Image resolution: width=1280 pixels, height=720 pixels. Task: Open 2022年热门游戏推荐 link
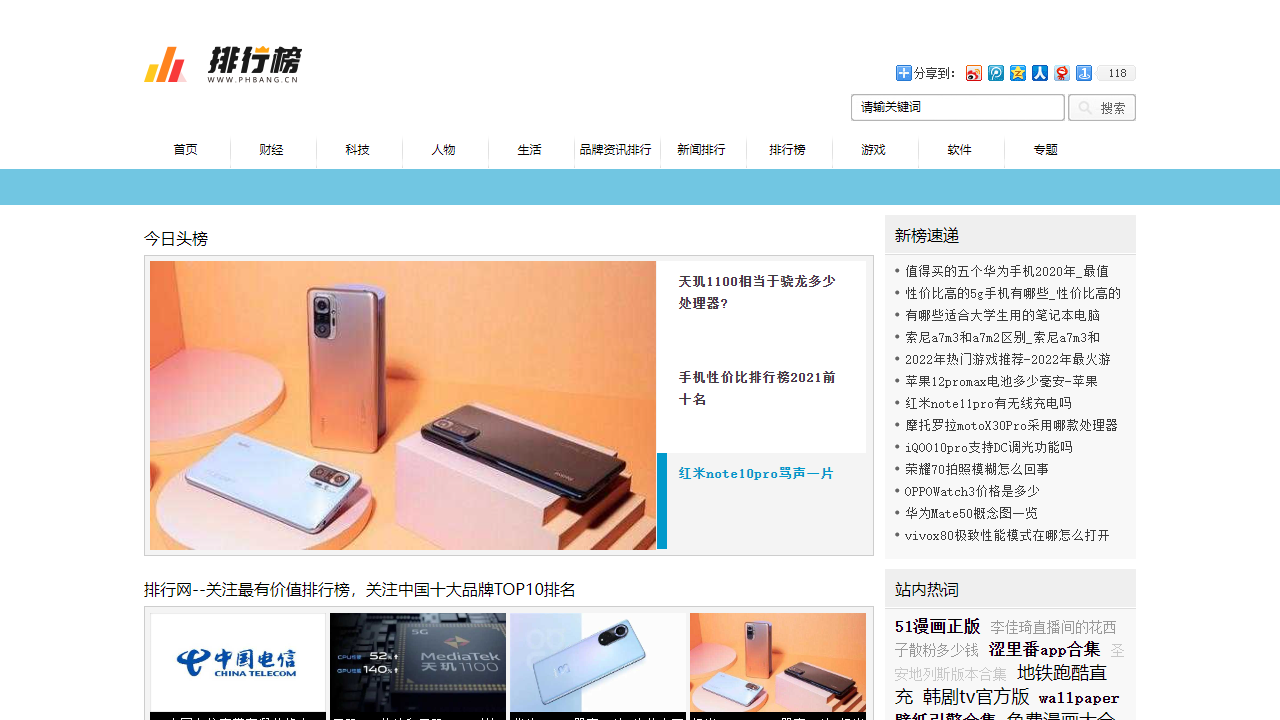(1008, 359)
